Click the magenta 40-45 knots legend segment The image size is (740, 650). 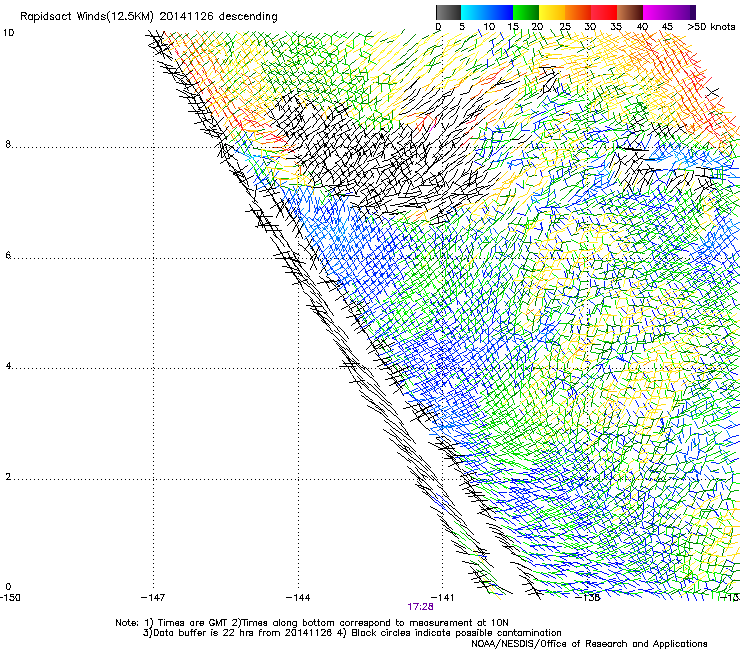point(656,12)
